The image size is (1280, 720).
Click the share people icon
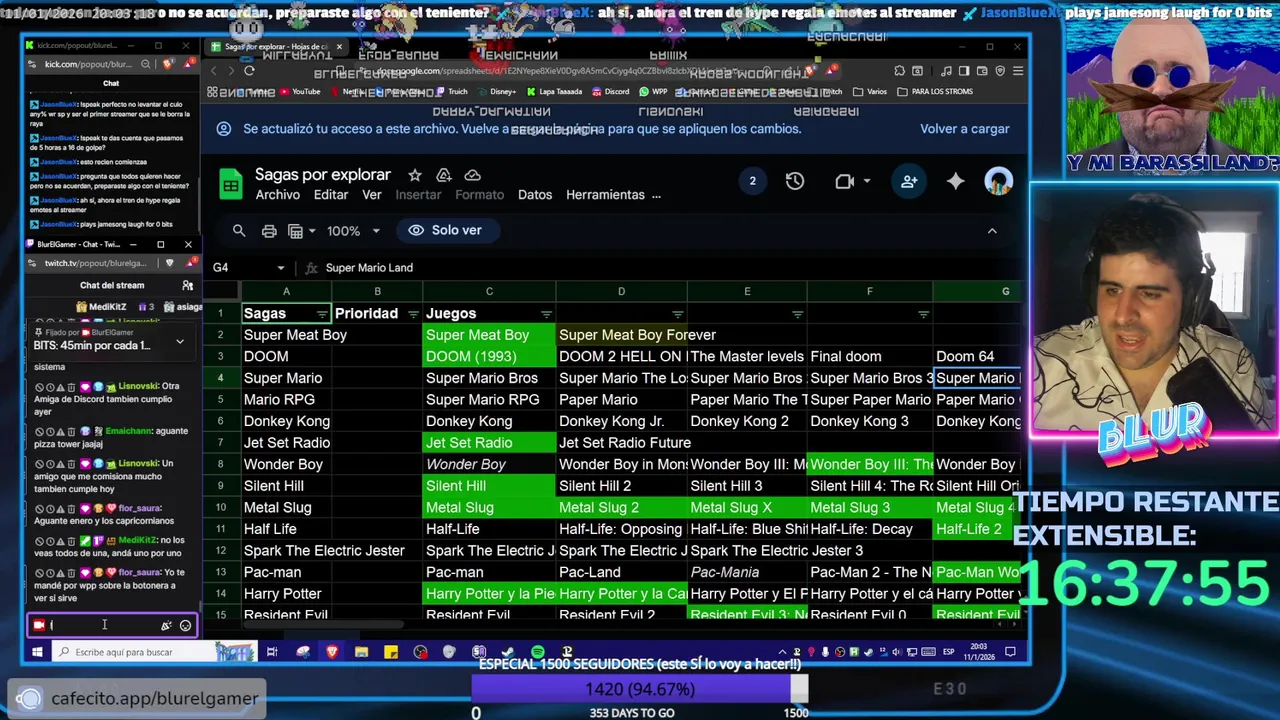pos(909,181)
